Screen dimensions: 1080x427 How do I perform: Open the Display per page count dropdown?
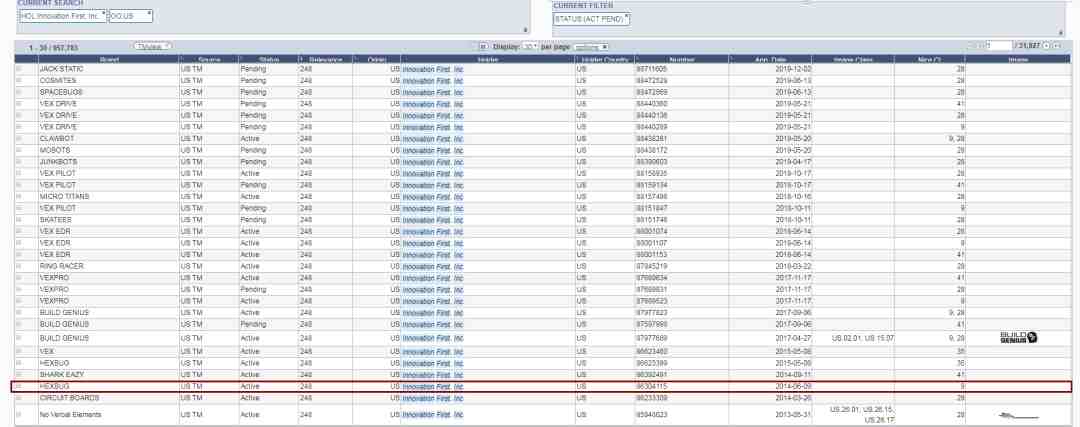[530, 48]
